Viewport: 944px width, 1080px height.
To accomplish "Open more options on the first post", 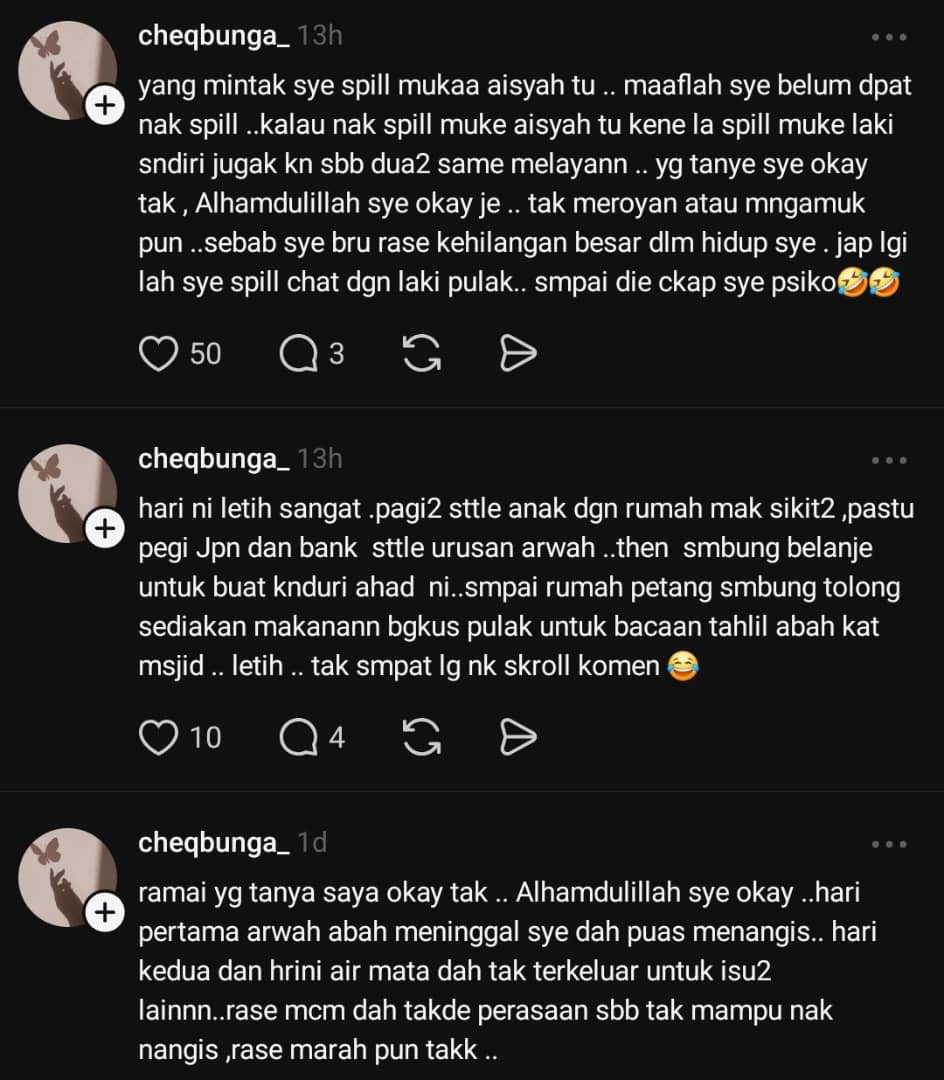I will pos(889,37).
